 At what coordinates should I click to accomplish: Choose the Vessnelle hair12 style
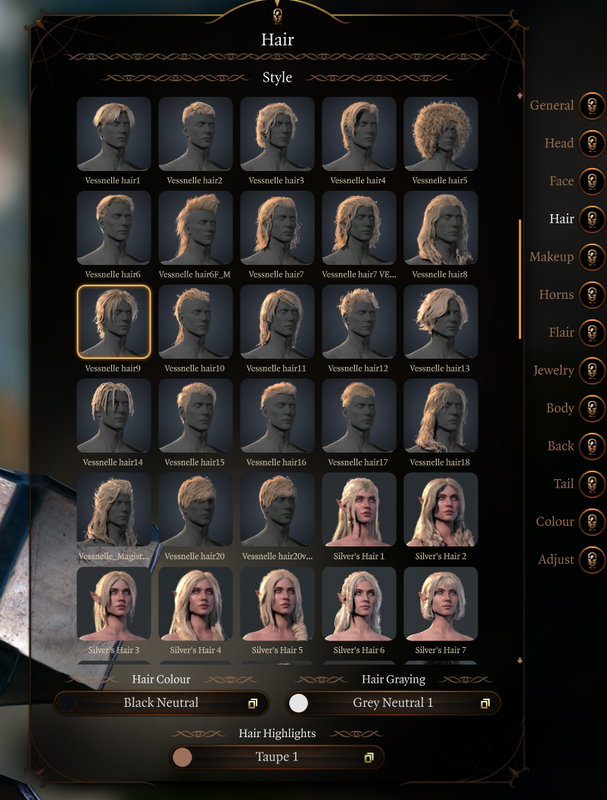(x=359, y=322)
